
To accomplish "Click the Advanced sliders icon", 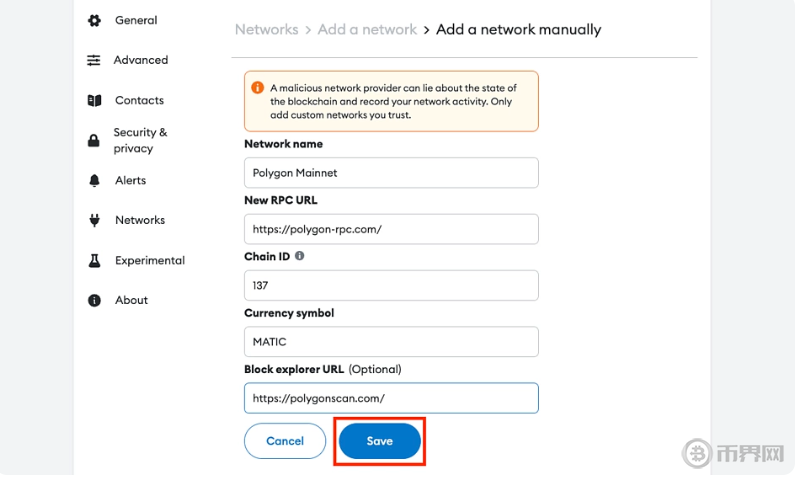I will coord(94,60).
